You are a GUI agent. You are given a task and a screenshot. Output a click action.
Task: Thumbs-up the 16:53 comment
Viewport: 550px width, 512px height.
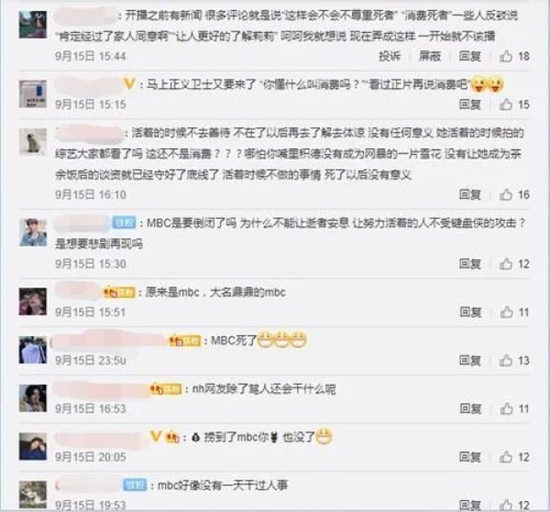pyautogui.click(x=506, y=409)
